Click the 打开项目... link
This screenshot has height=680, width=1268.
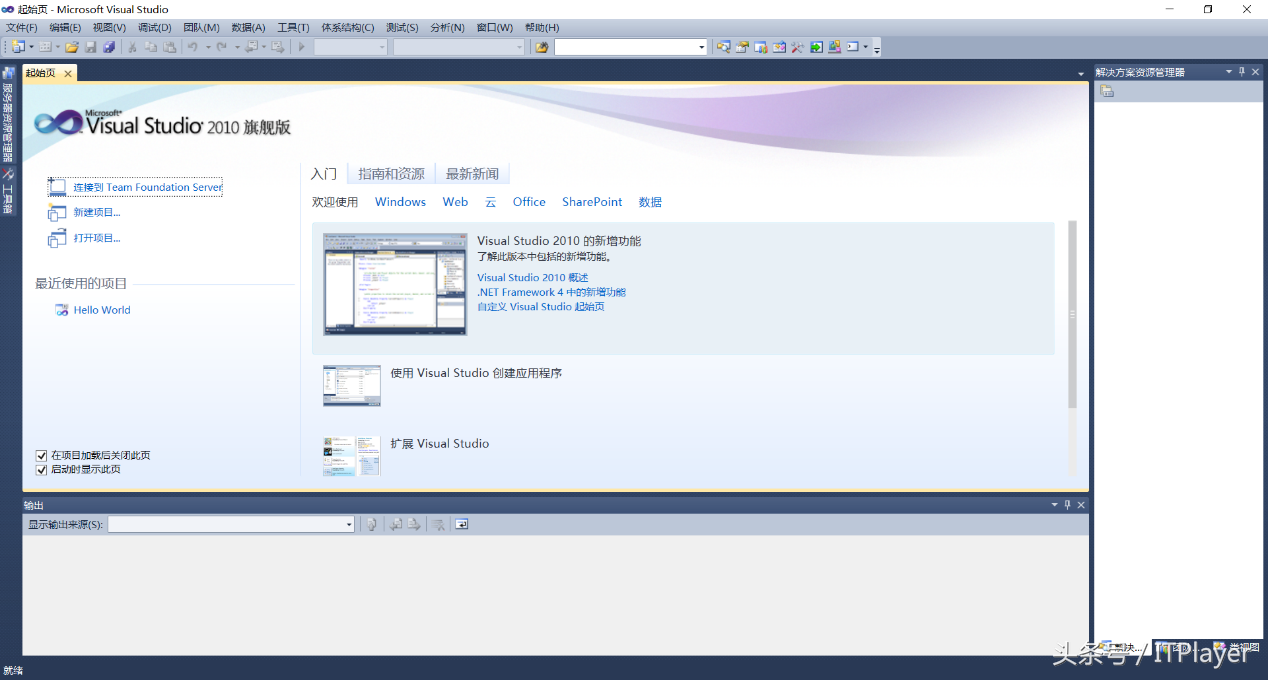click(97, 238)
